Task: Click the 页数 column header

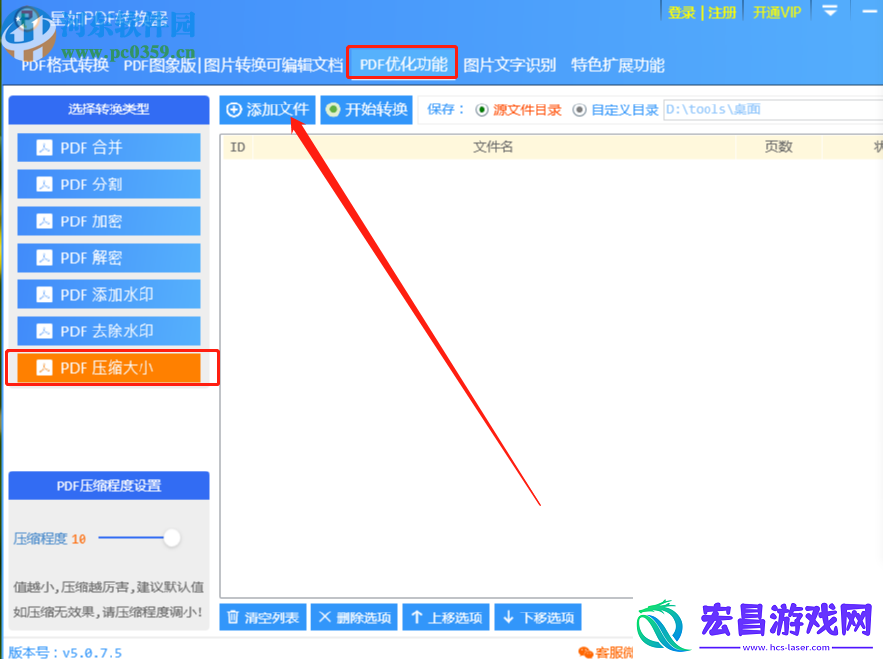Action: 779,147
